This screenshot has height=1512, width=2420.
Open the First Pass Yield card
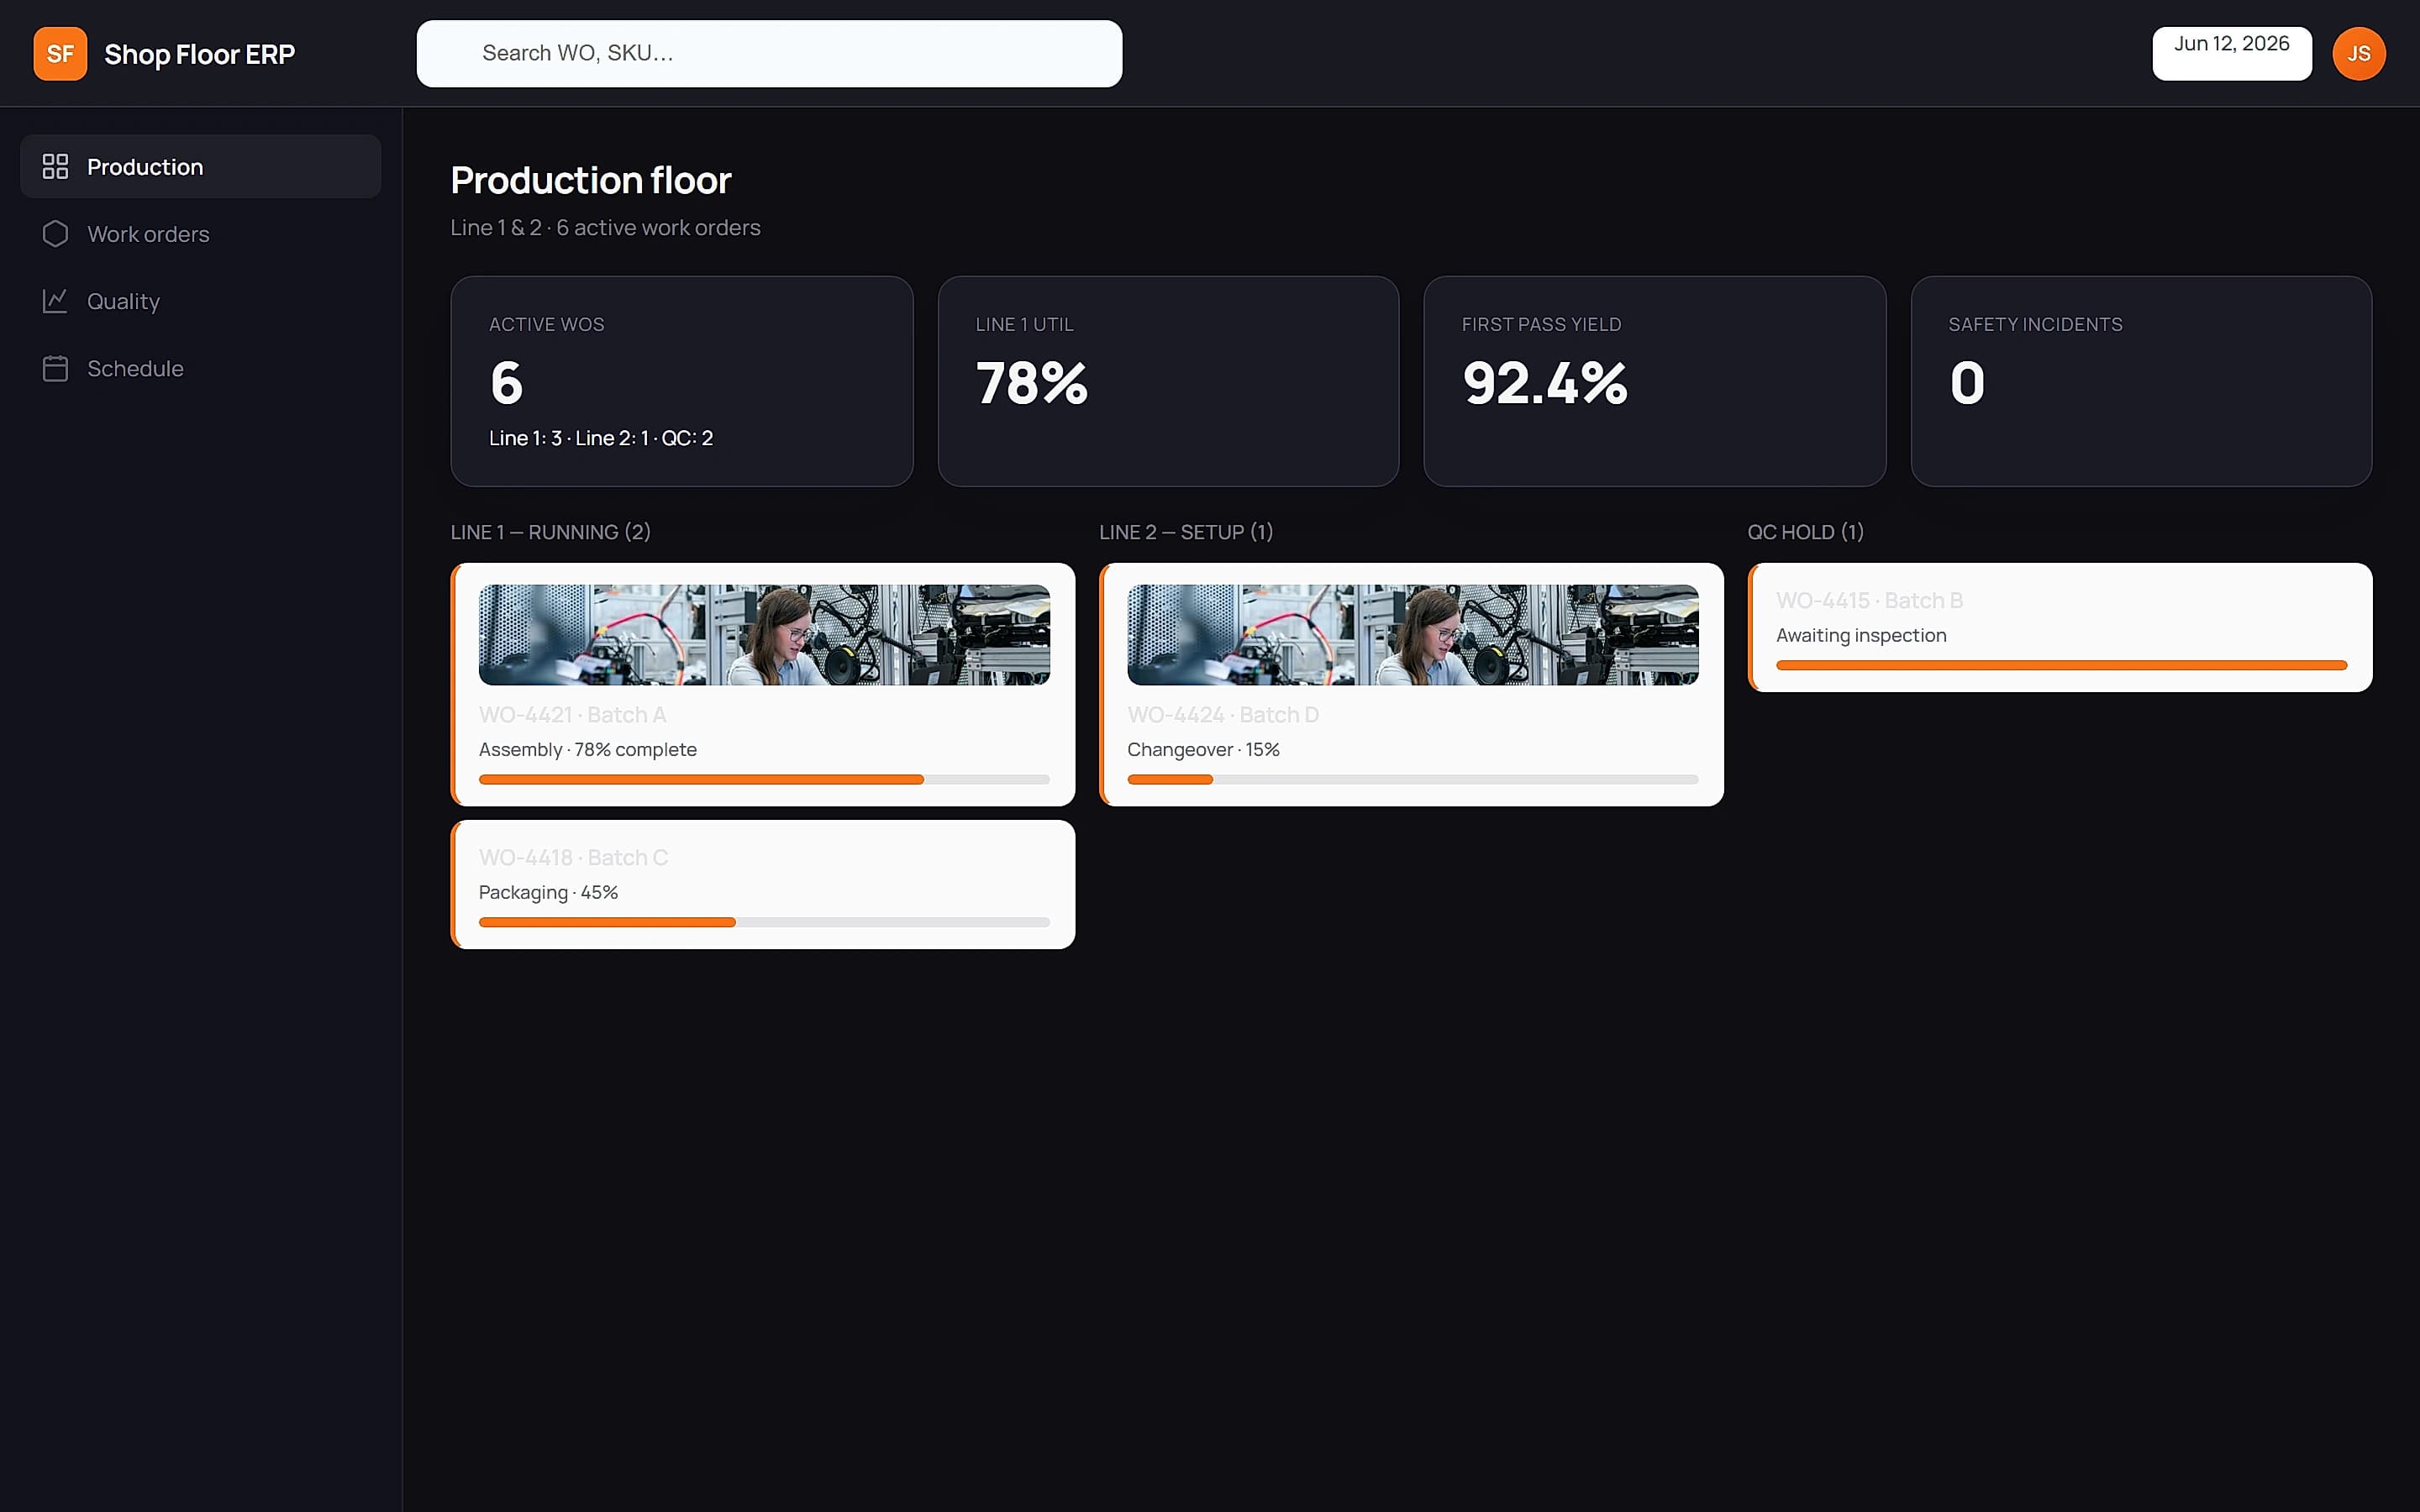point(1654,381)
